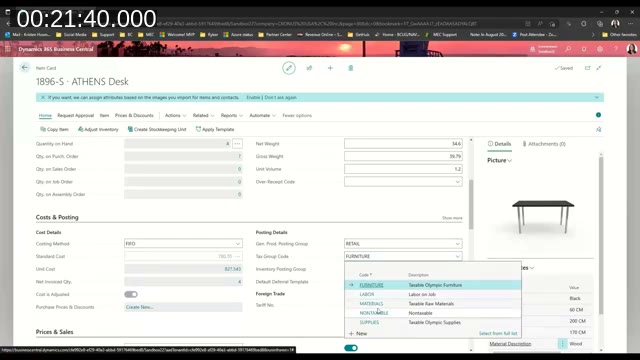Toggle the Tax Group Code dropdown arrow
This screenshot has height=360, width=640.
coord(457,256)
